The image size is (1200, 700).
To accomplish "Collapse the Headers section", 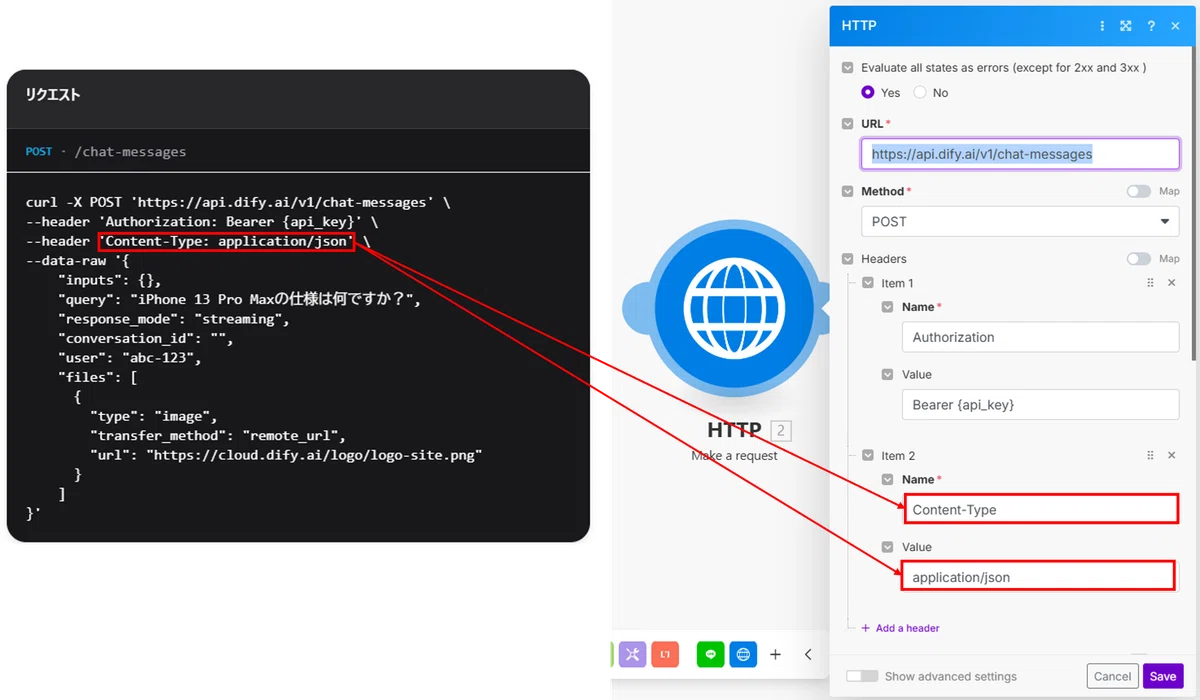I will (x=848, y=259).
